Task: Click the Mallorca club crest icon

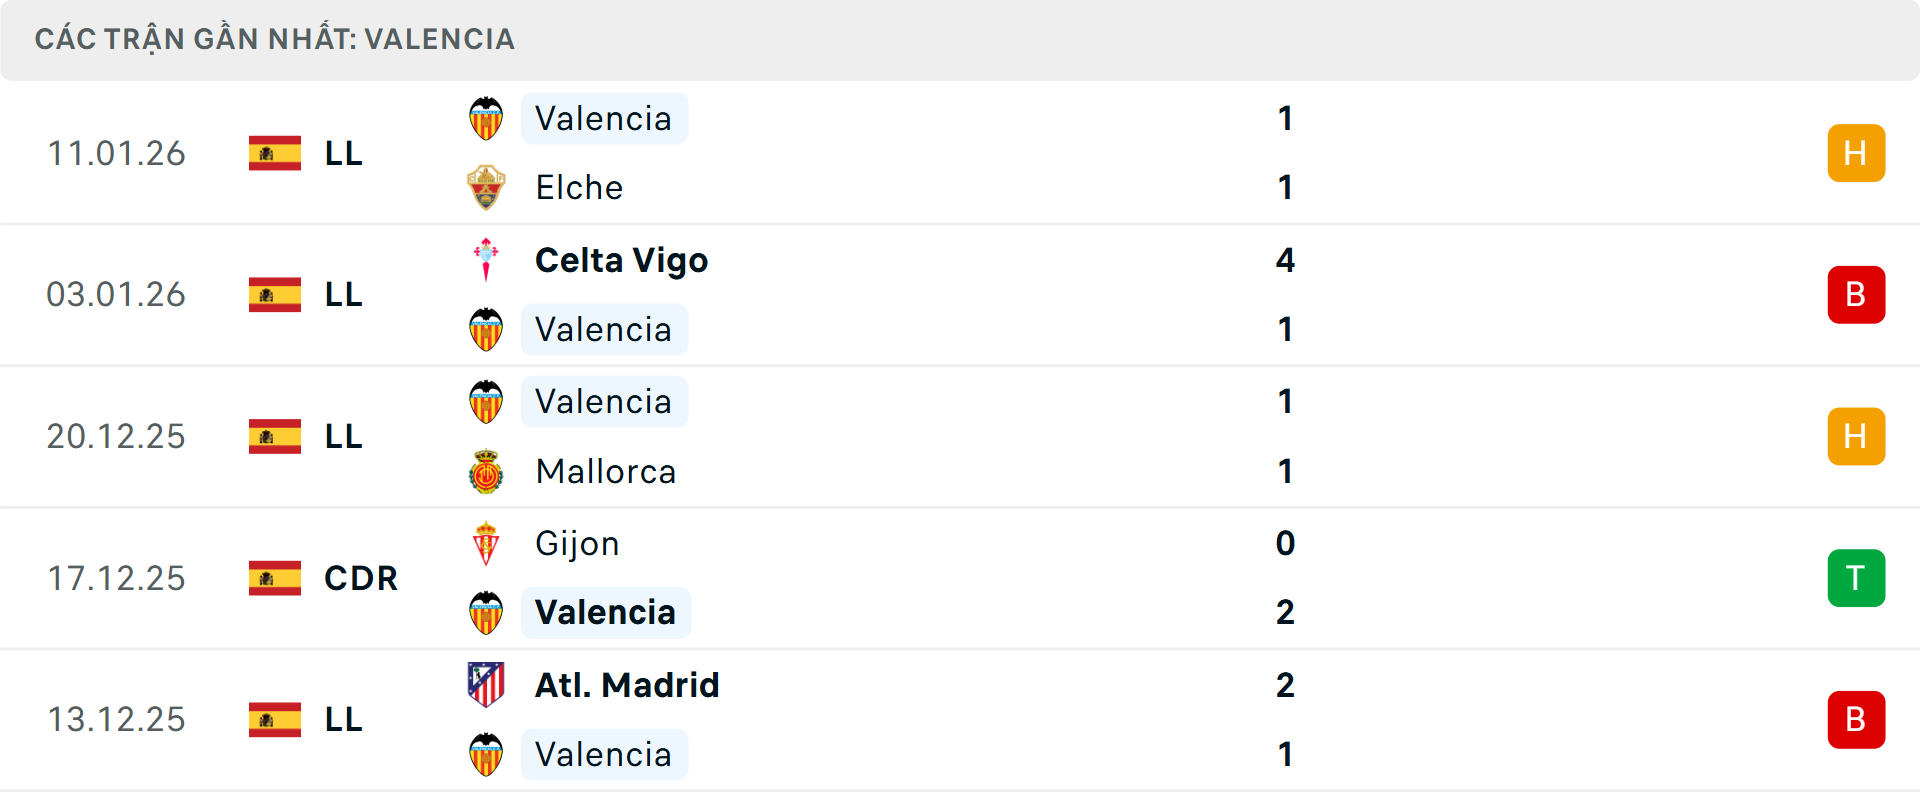Action: 486,472
